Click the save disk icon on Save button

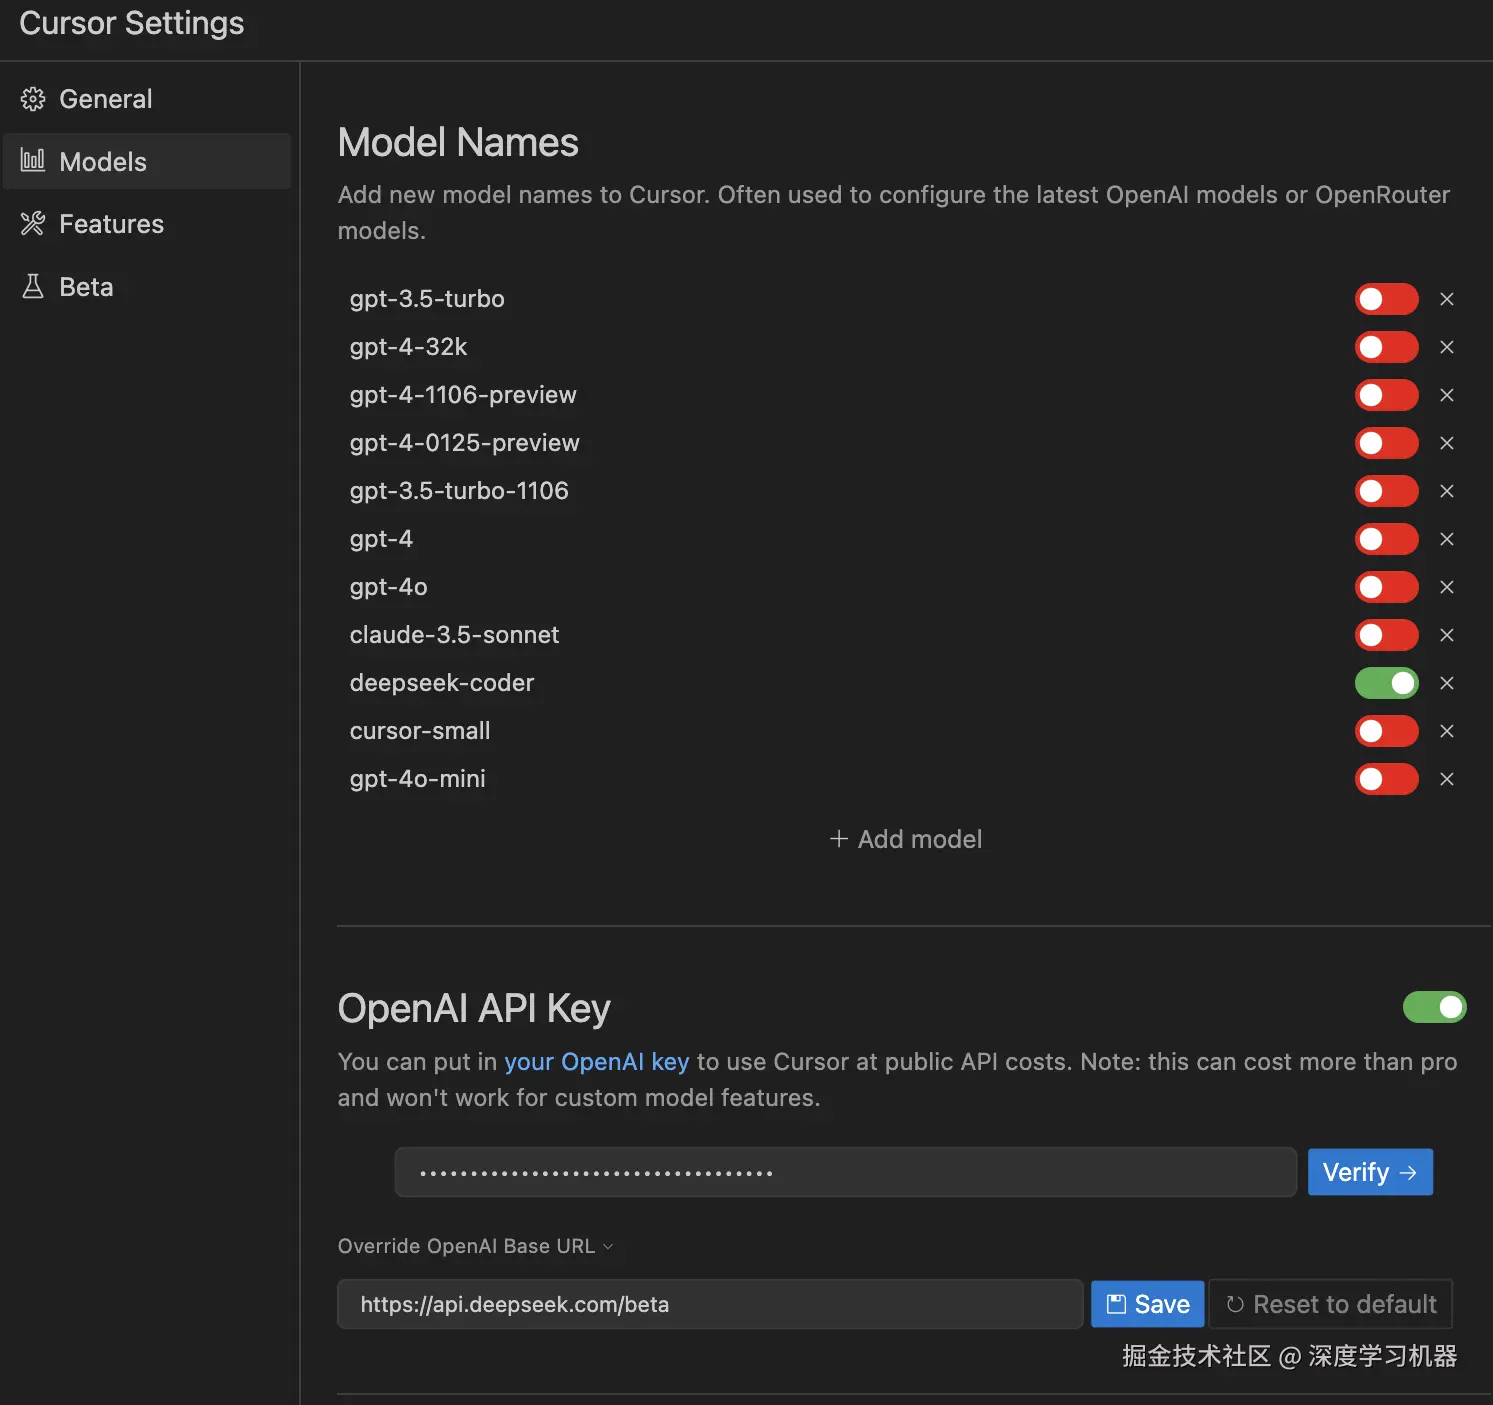coord(1115,1303)
